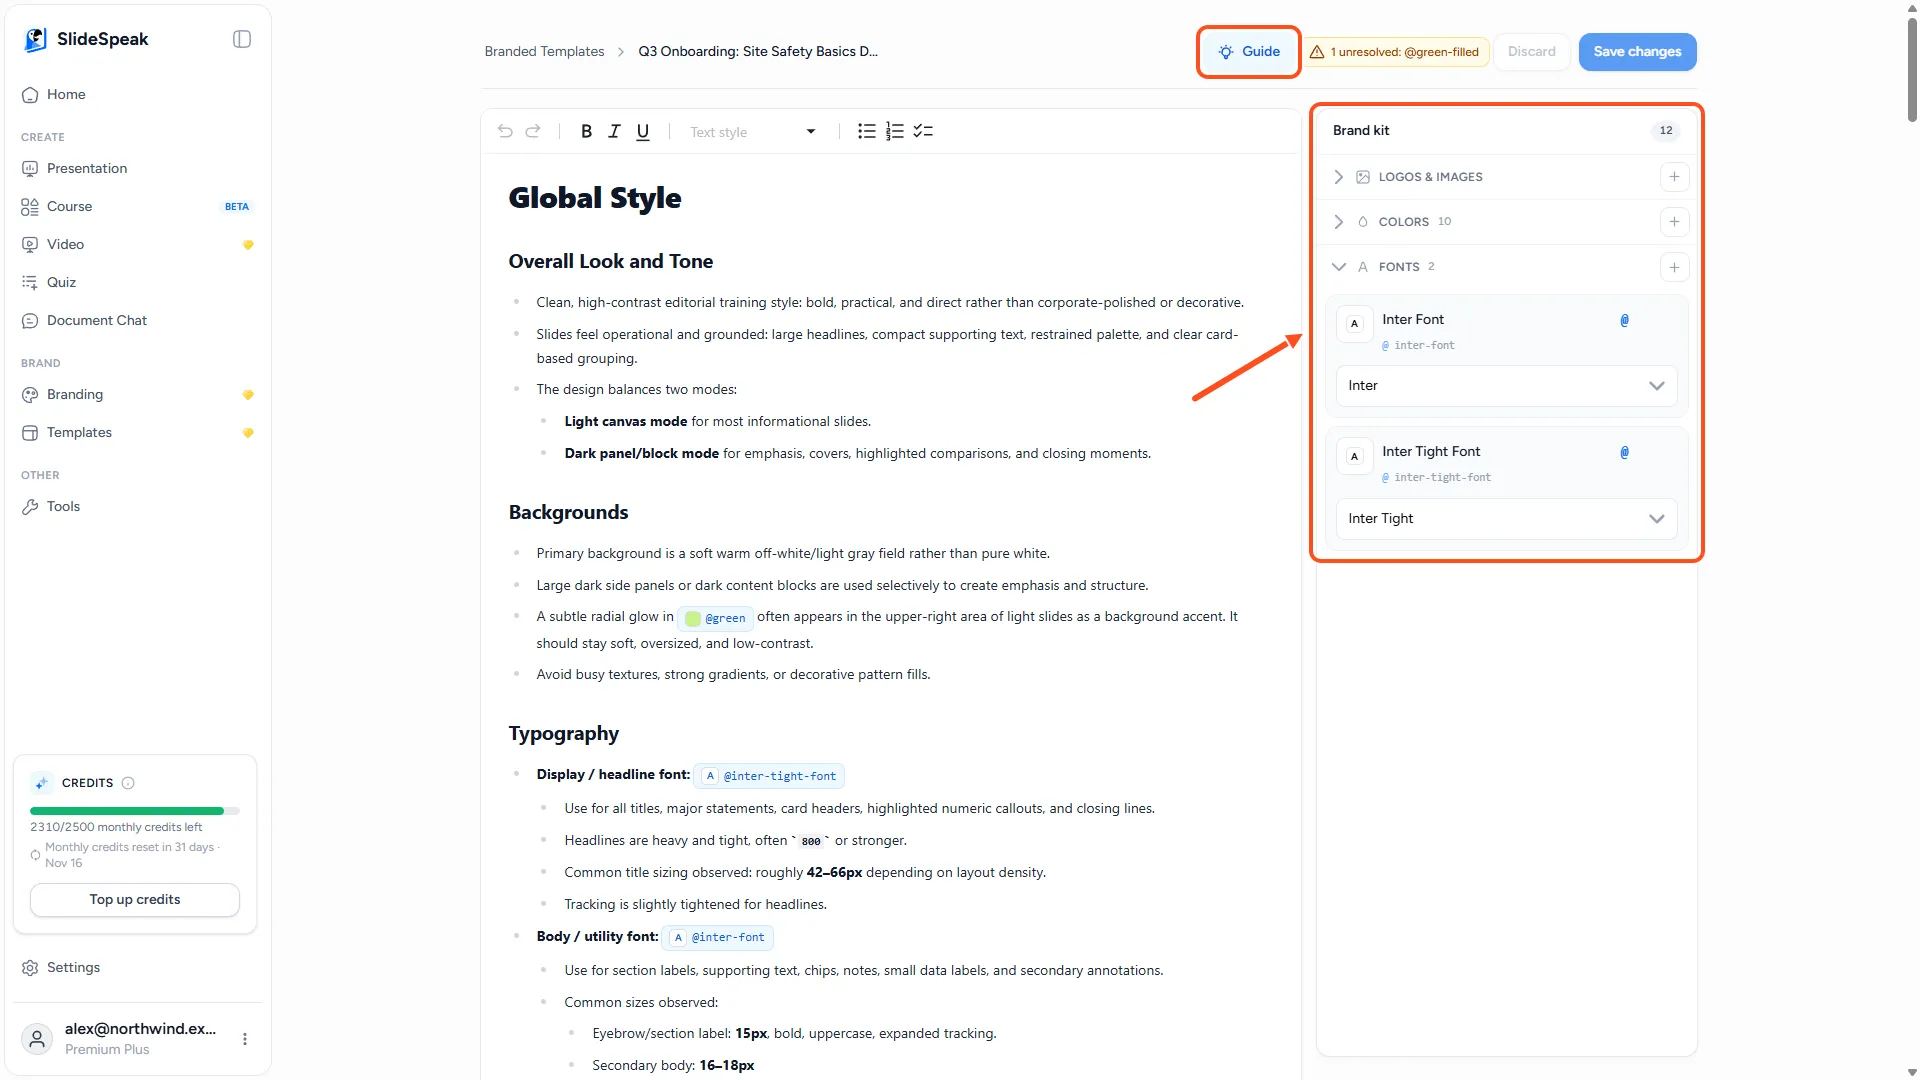
Task: Open Settings in the sidebar
Action: (136, 968)
